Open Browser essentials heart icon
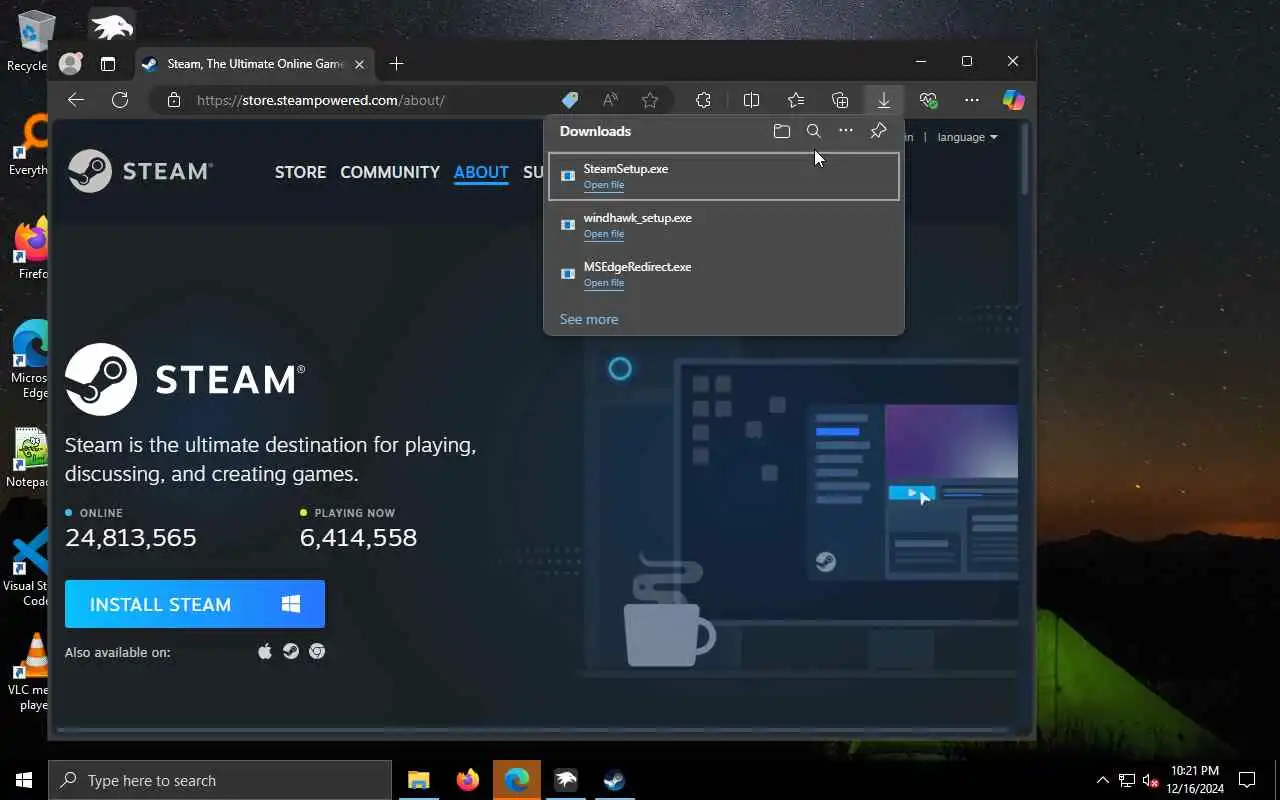This screenshot has height=800, width=1280. (x=928, y=100)
